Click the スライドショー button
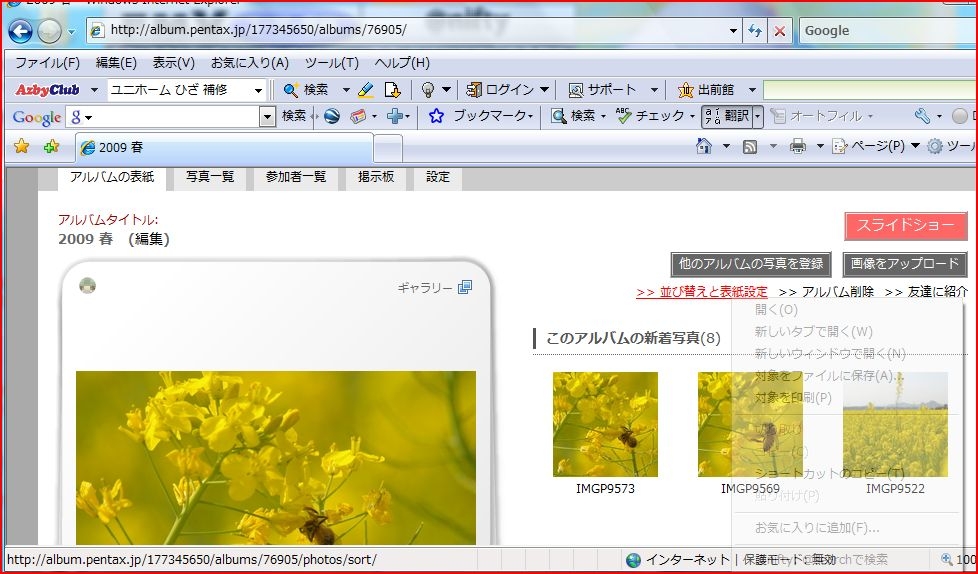The width and height of the screenshot is (978, 574). (x=905, y=225)
